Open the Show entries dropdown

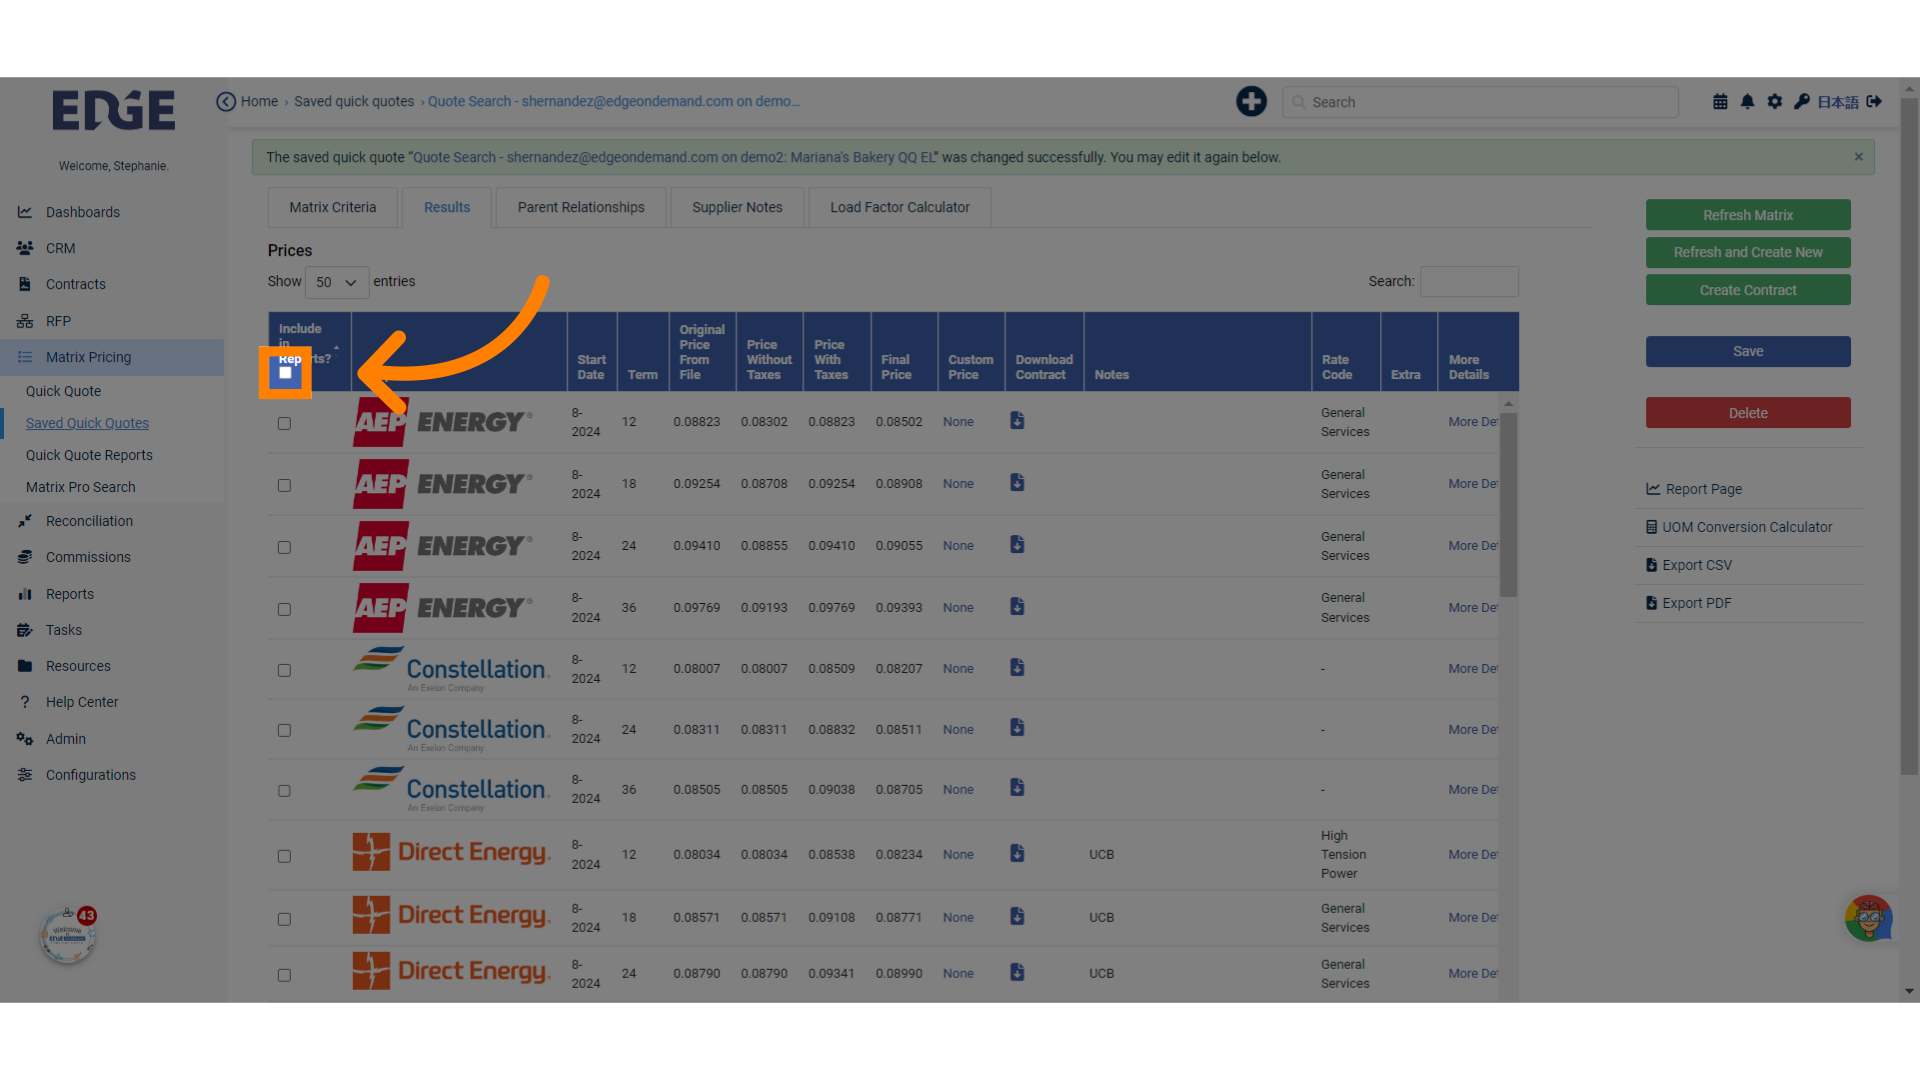click(x=337, y=282)
